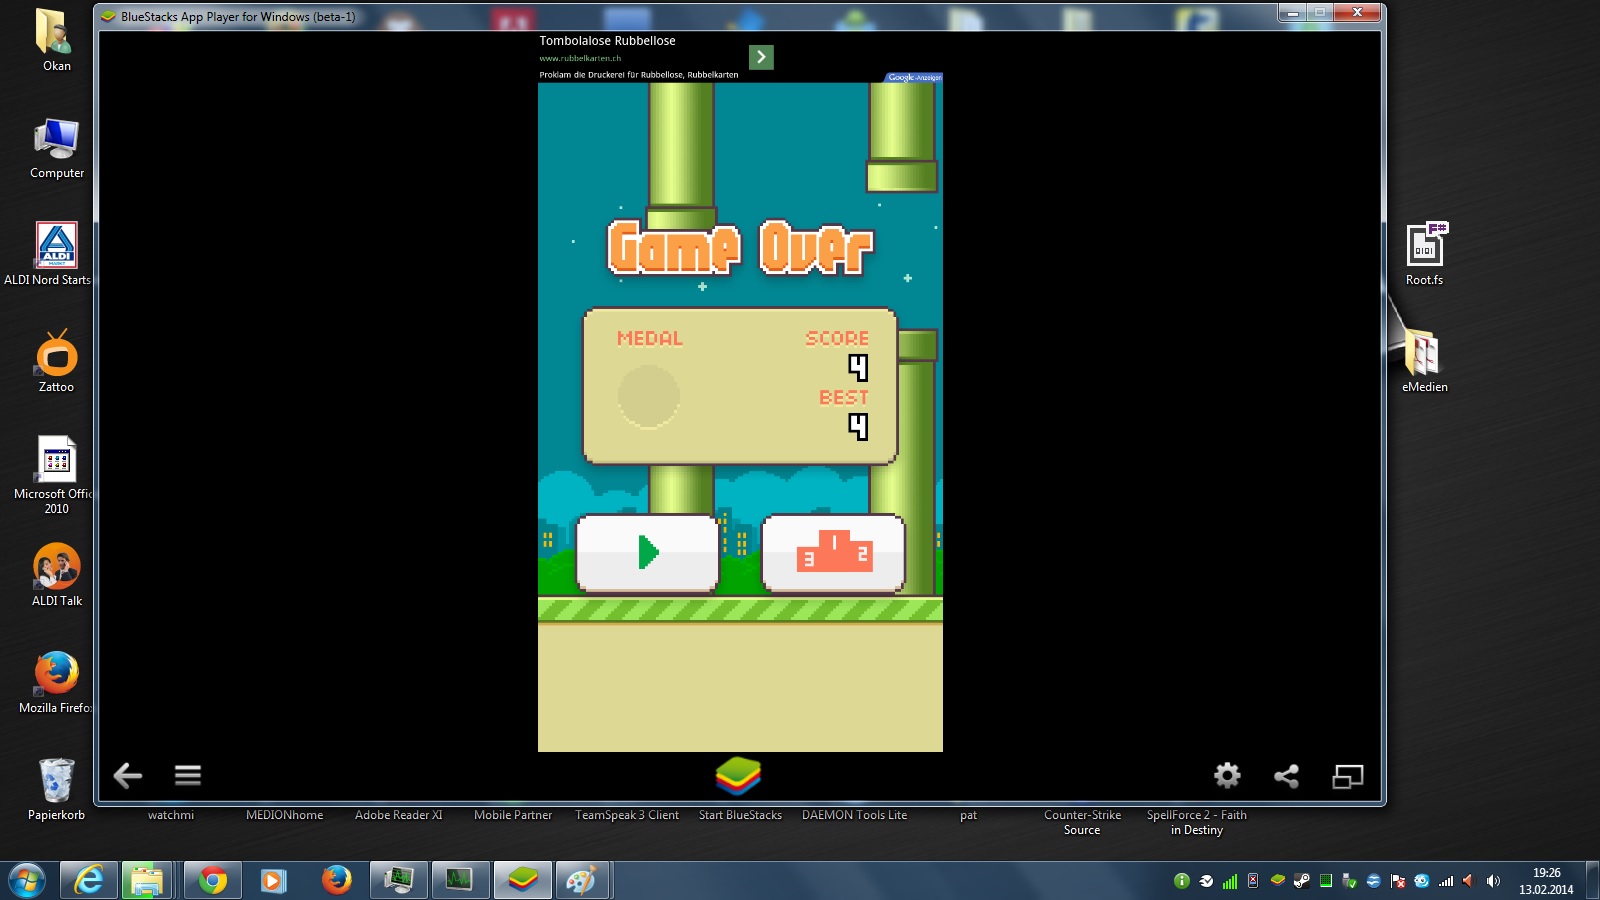Launch Google Chrome from taskbar

212,881
